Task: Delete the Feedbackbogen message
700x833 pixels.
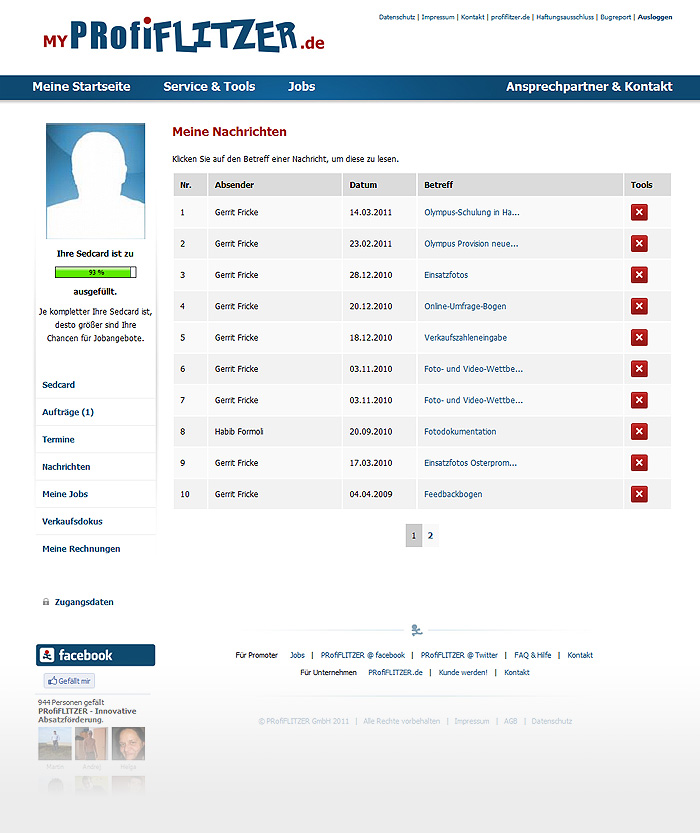Action: (x=639, y=495)
